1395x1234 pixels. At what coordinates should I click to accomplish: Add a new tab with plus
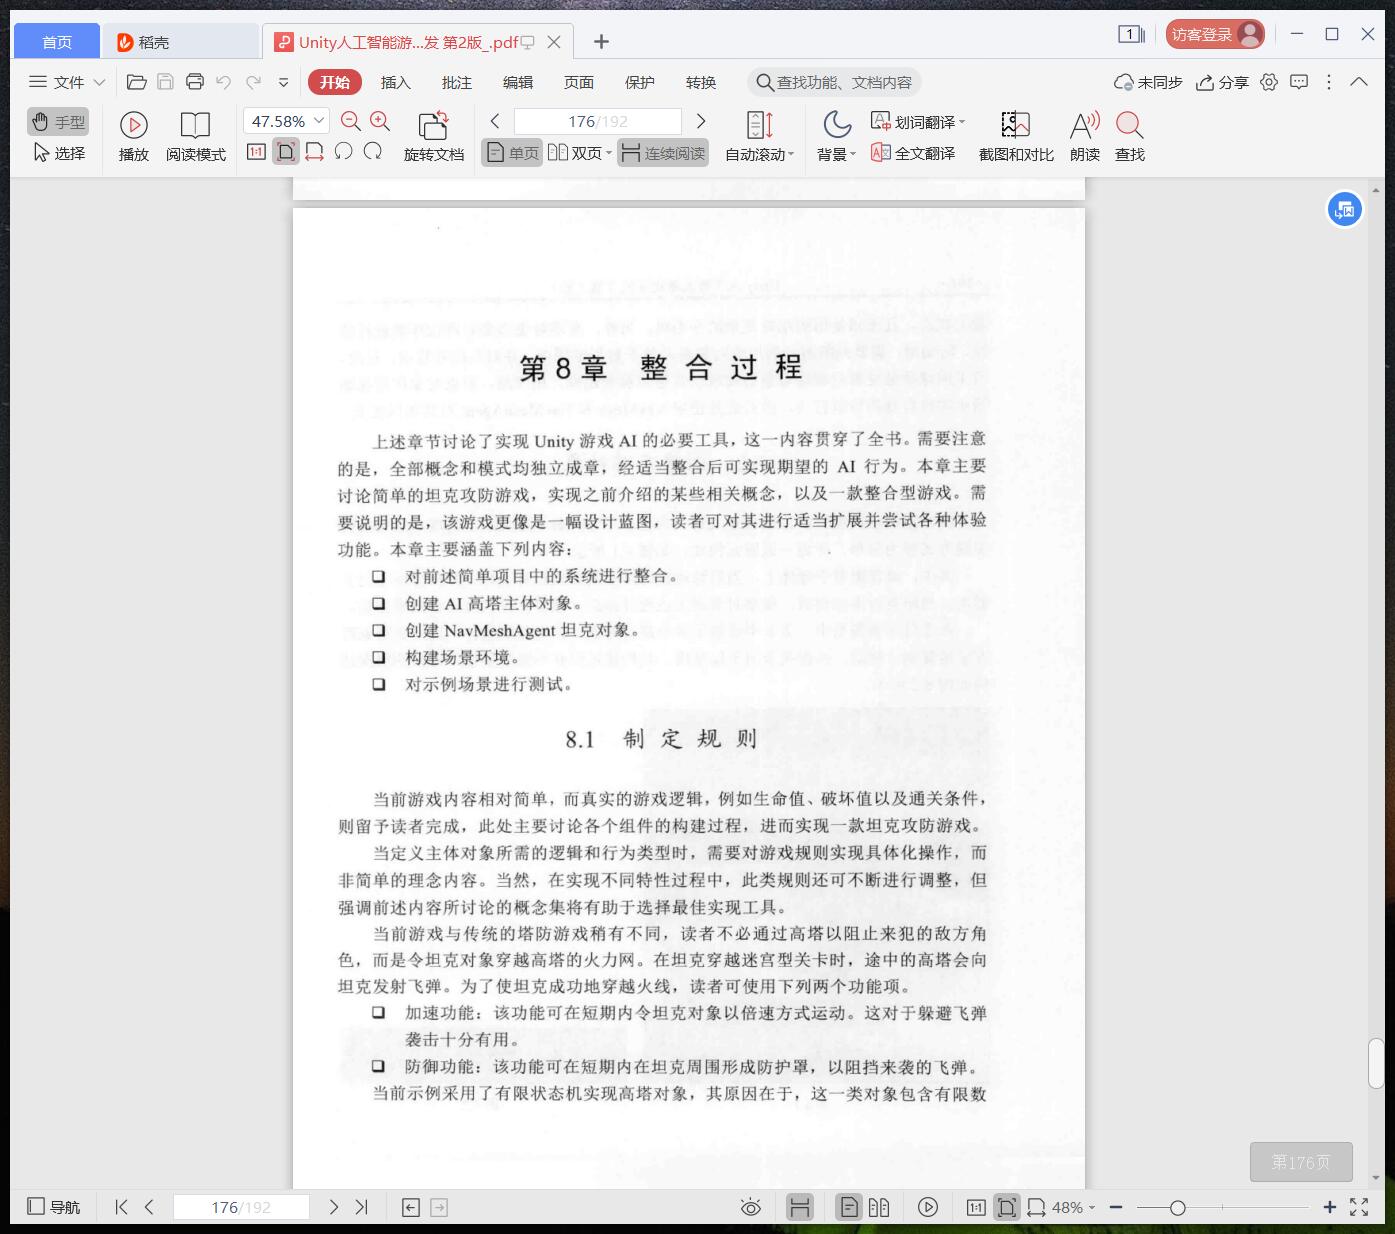point(601,41)
